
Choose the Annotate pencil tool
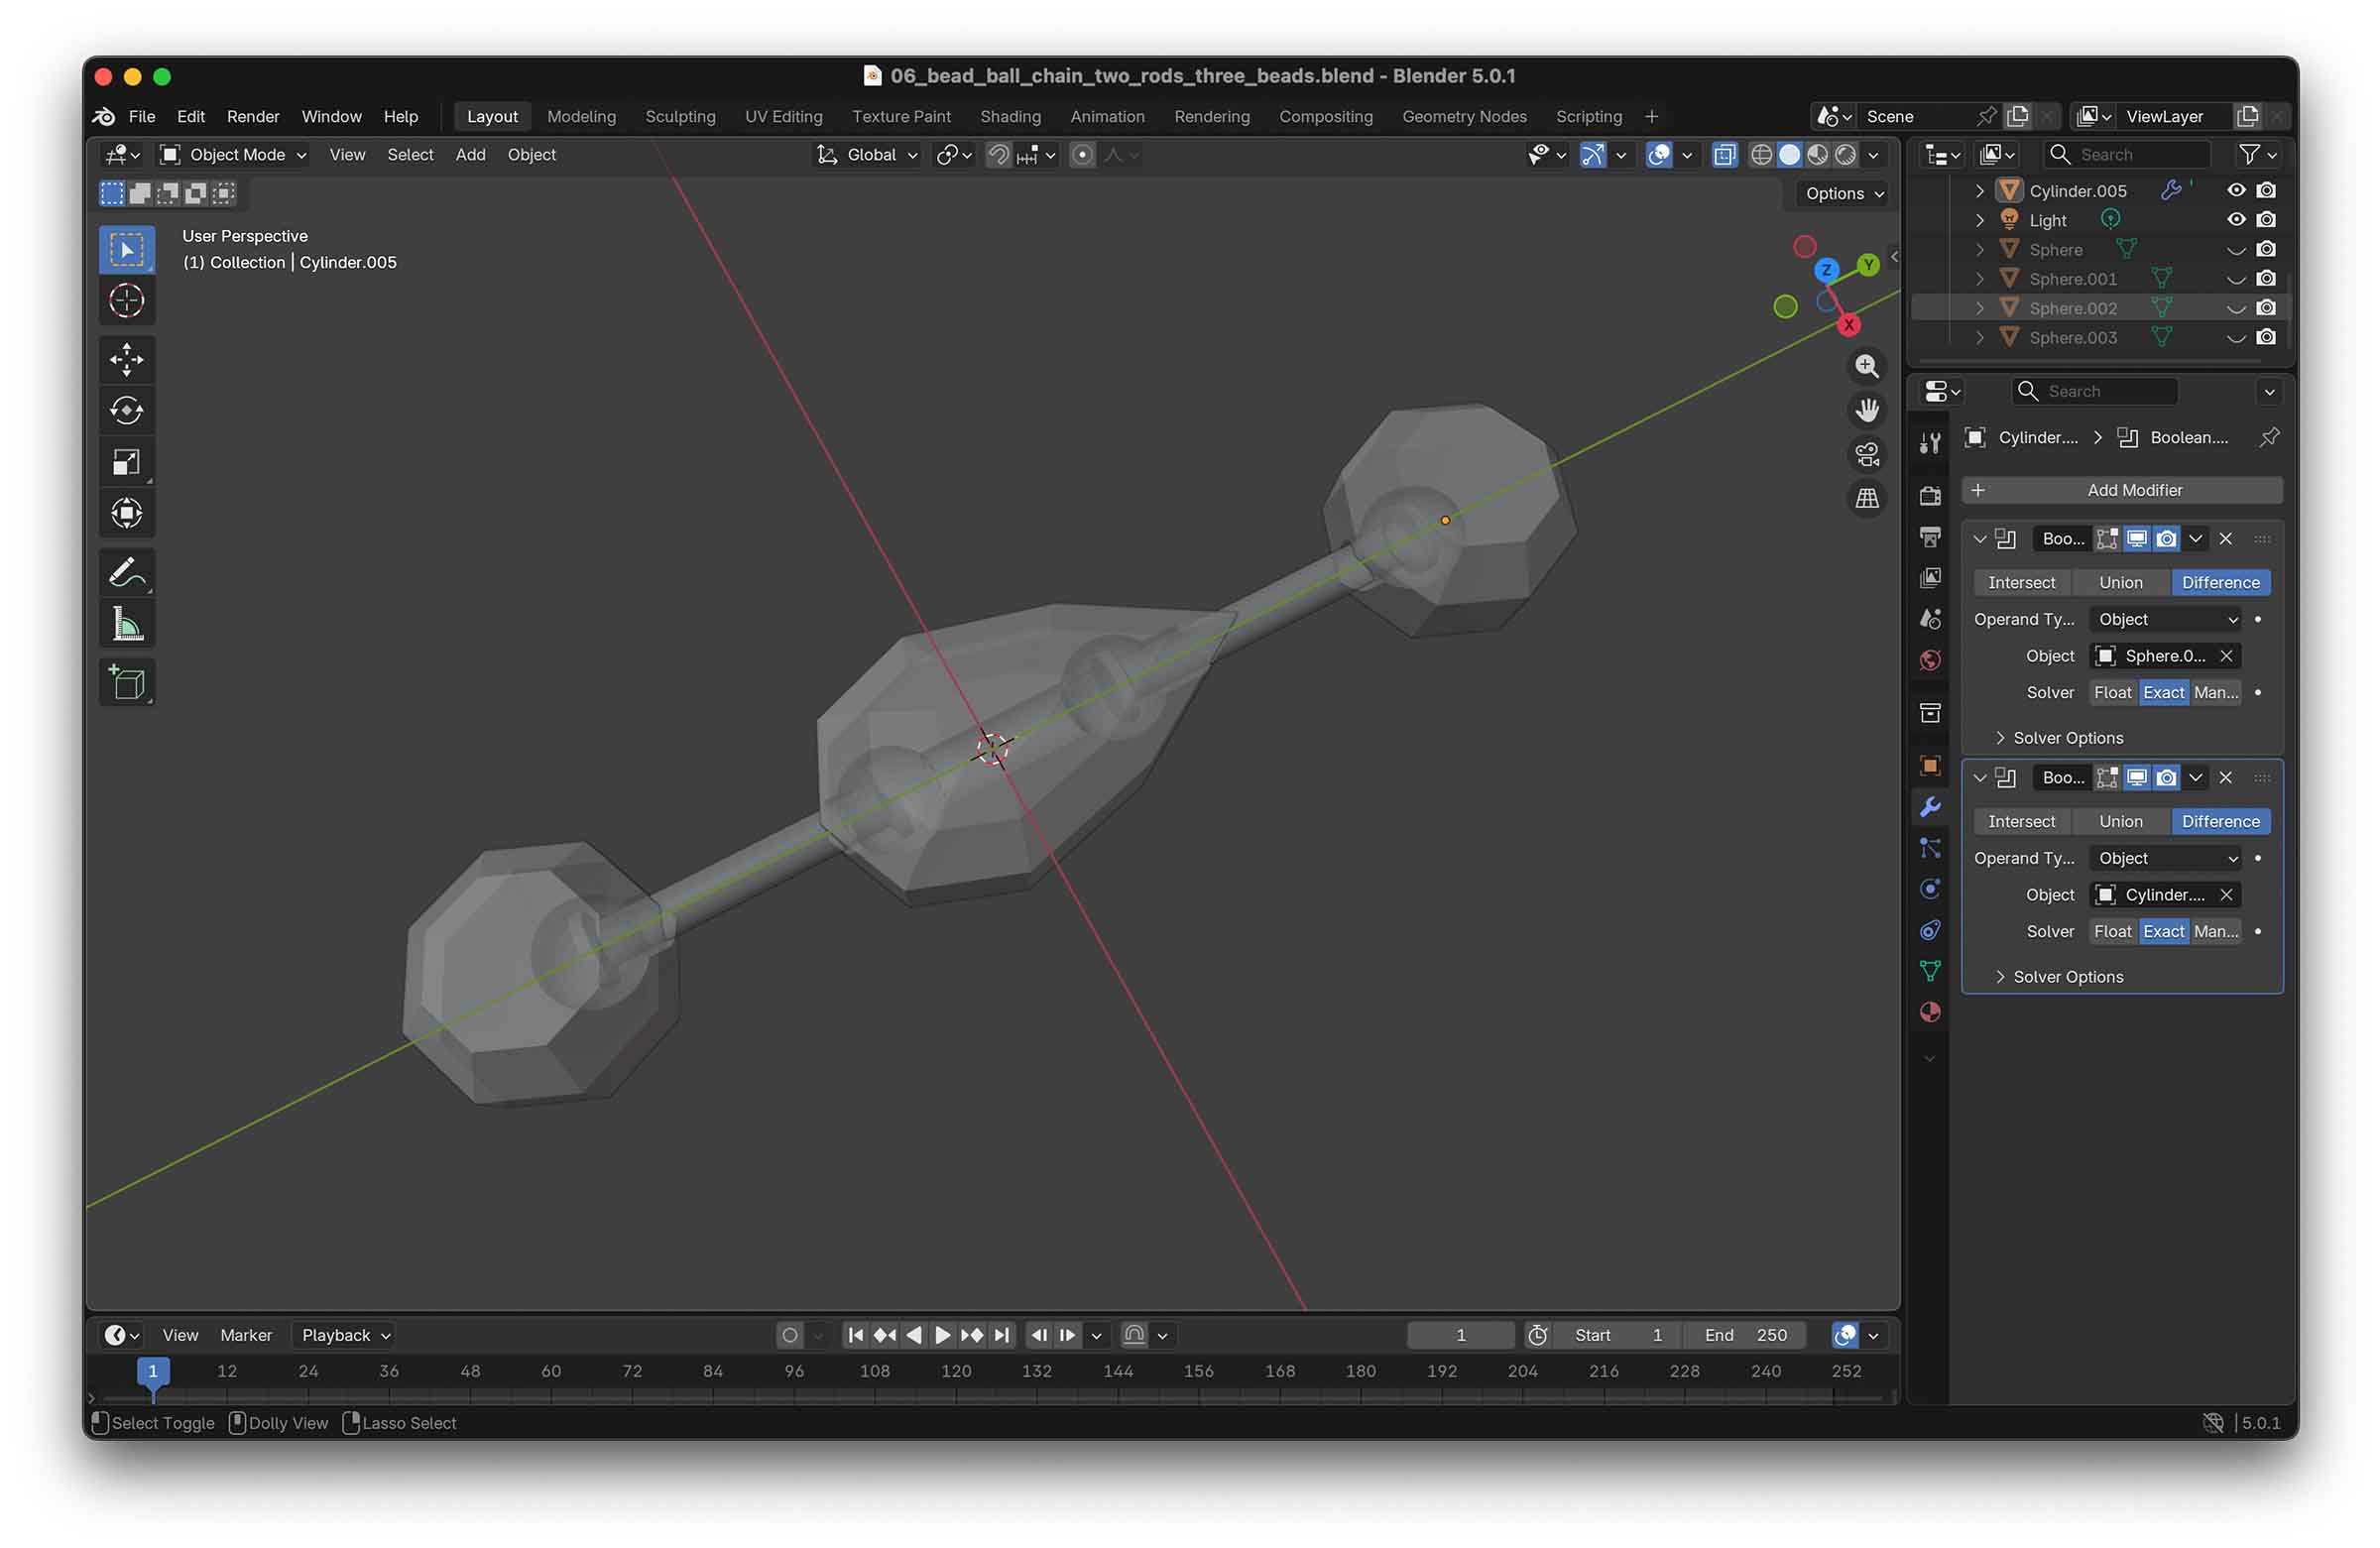126,573
